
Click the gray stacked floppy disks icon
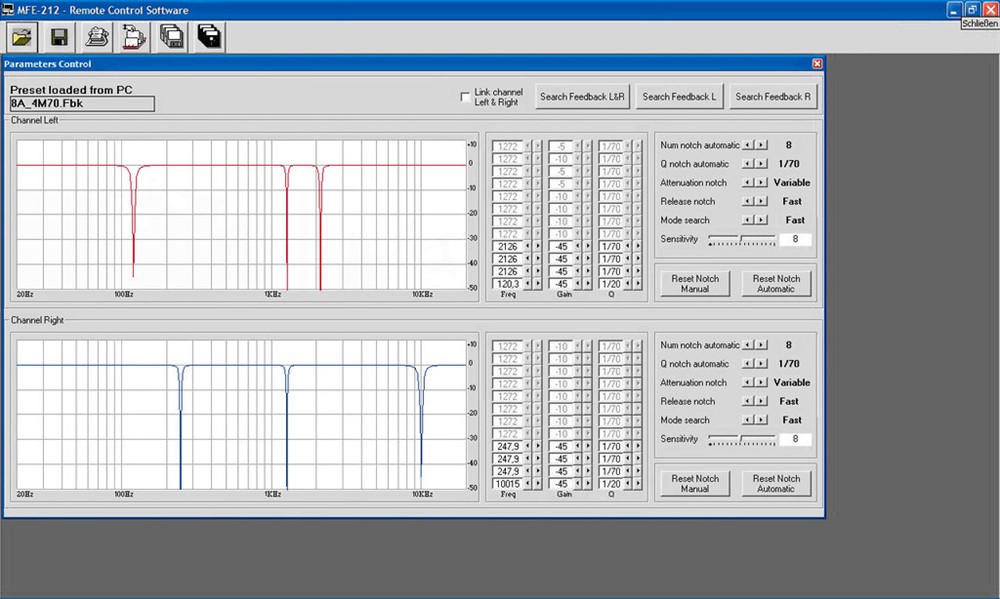point(172,38)
